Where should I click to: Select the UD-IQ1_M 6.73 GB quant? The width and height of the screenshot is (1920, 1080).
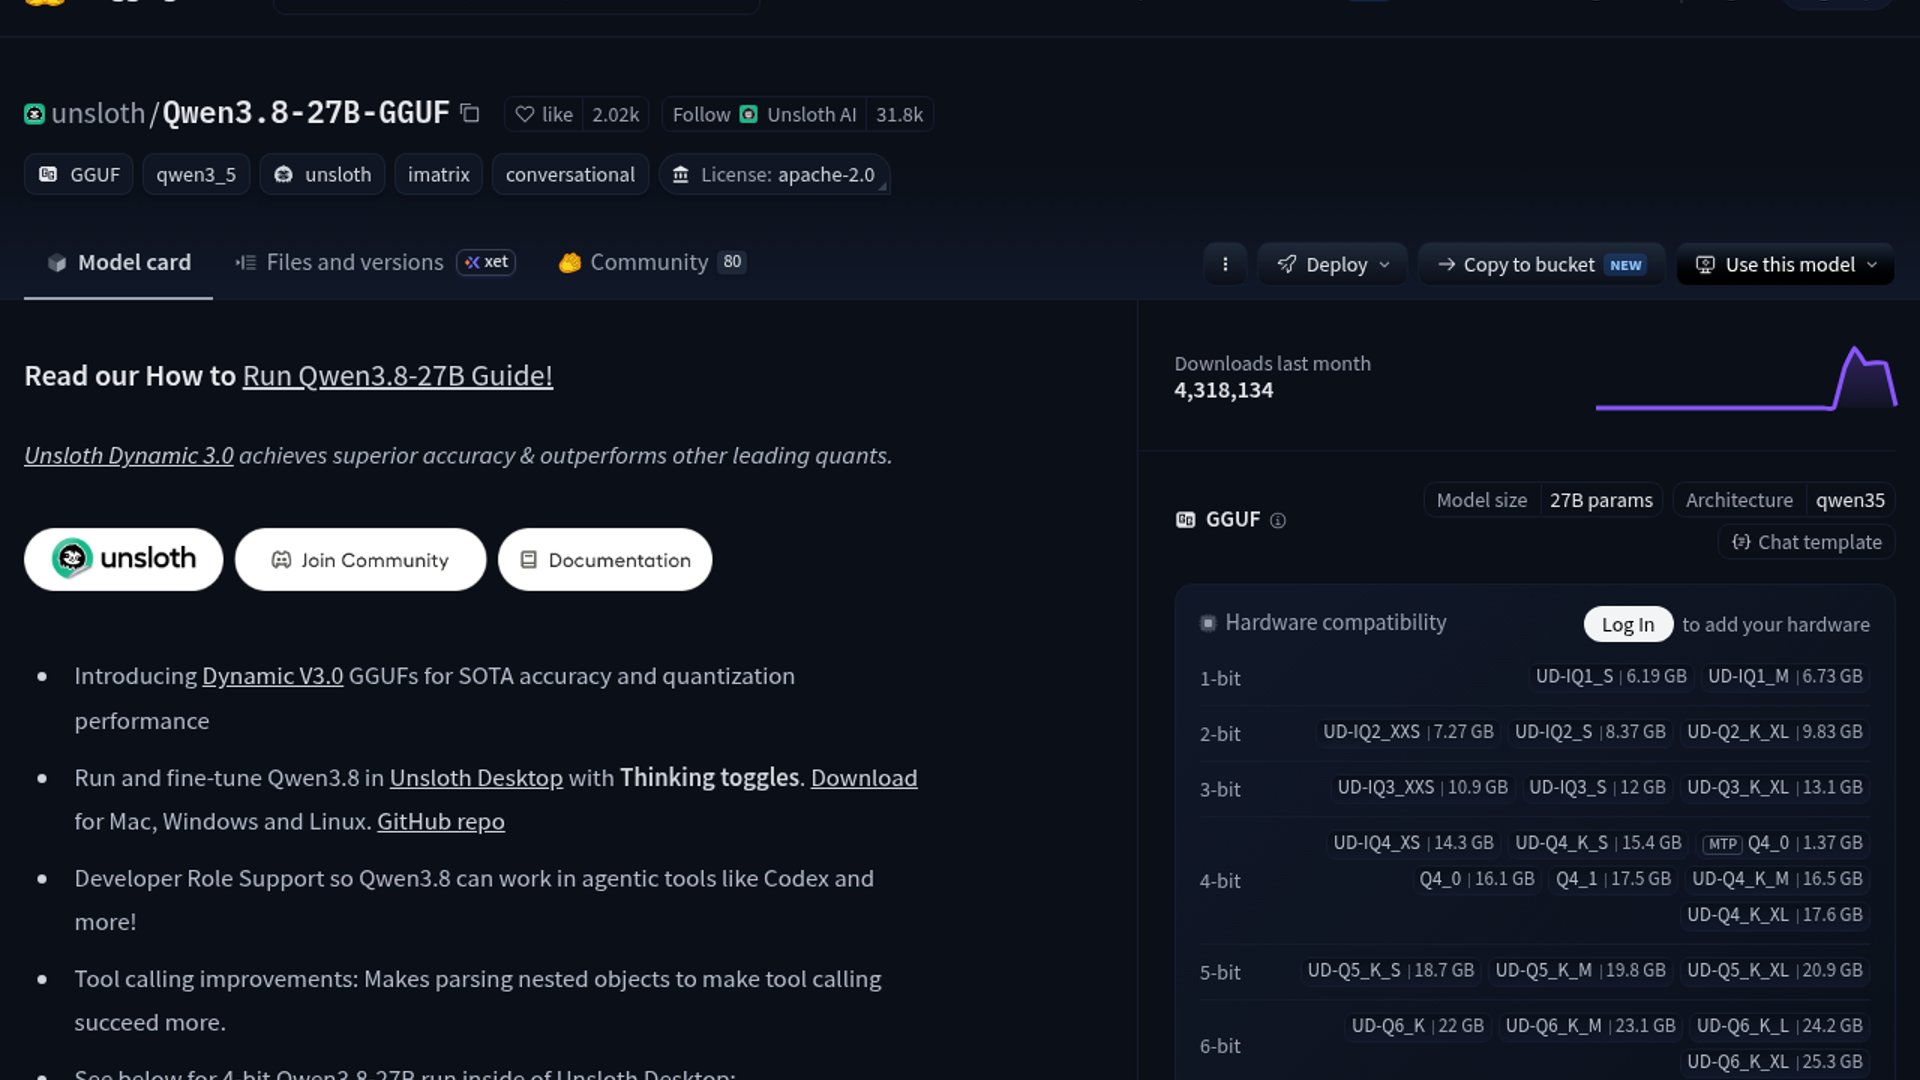click(x=1785, y=677)
